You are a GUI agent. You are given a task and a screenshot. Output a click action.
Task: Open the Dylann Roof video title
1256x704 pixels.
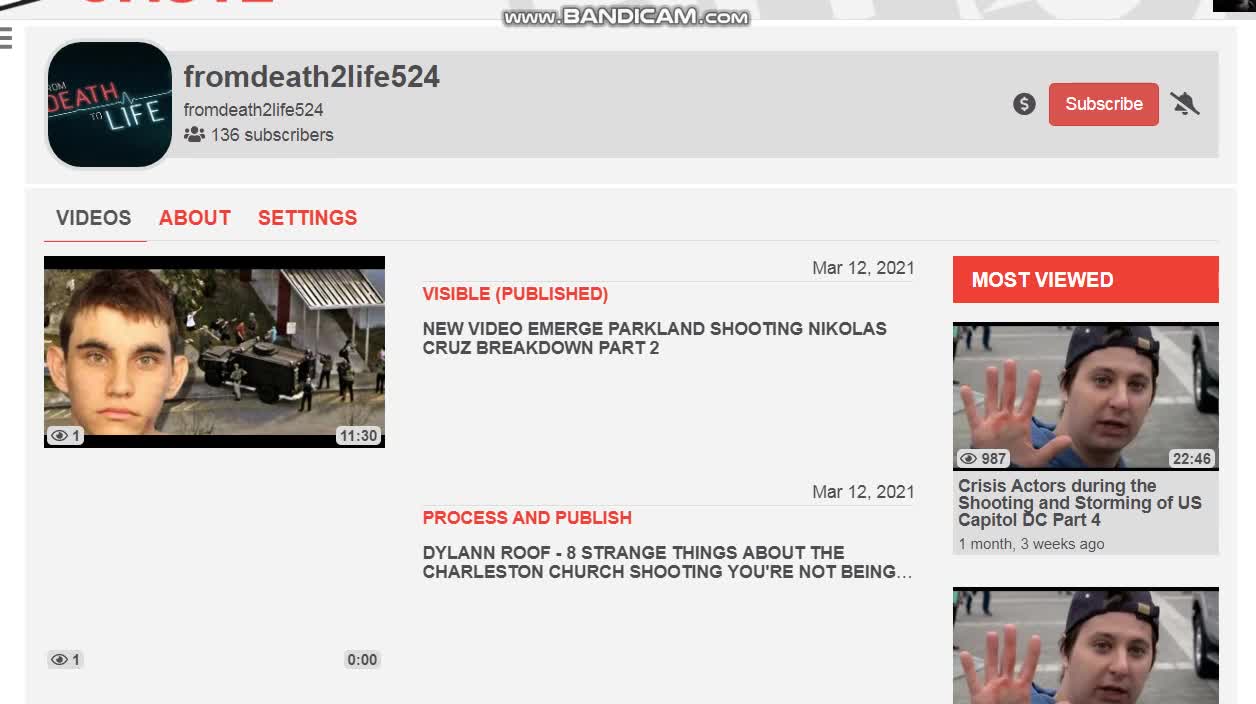tap(667, 562)
